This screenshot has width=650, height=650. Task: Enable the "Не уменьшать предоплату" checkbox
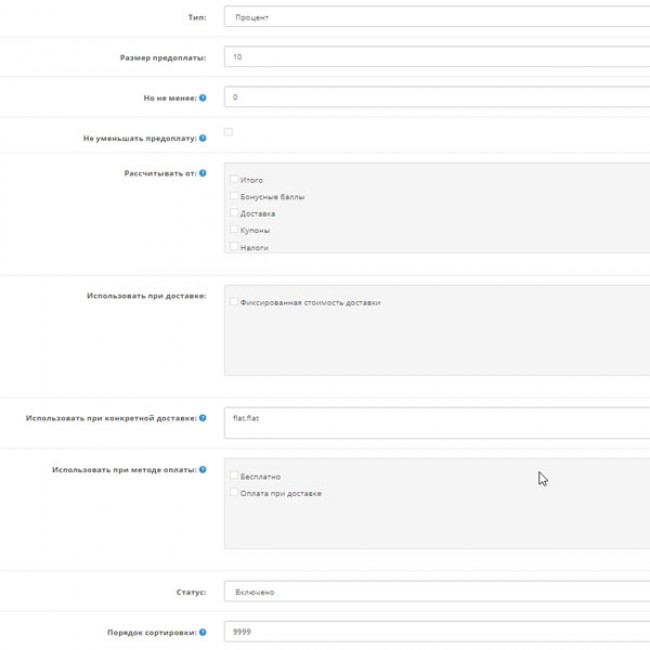pos(229,132)
